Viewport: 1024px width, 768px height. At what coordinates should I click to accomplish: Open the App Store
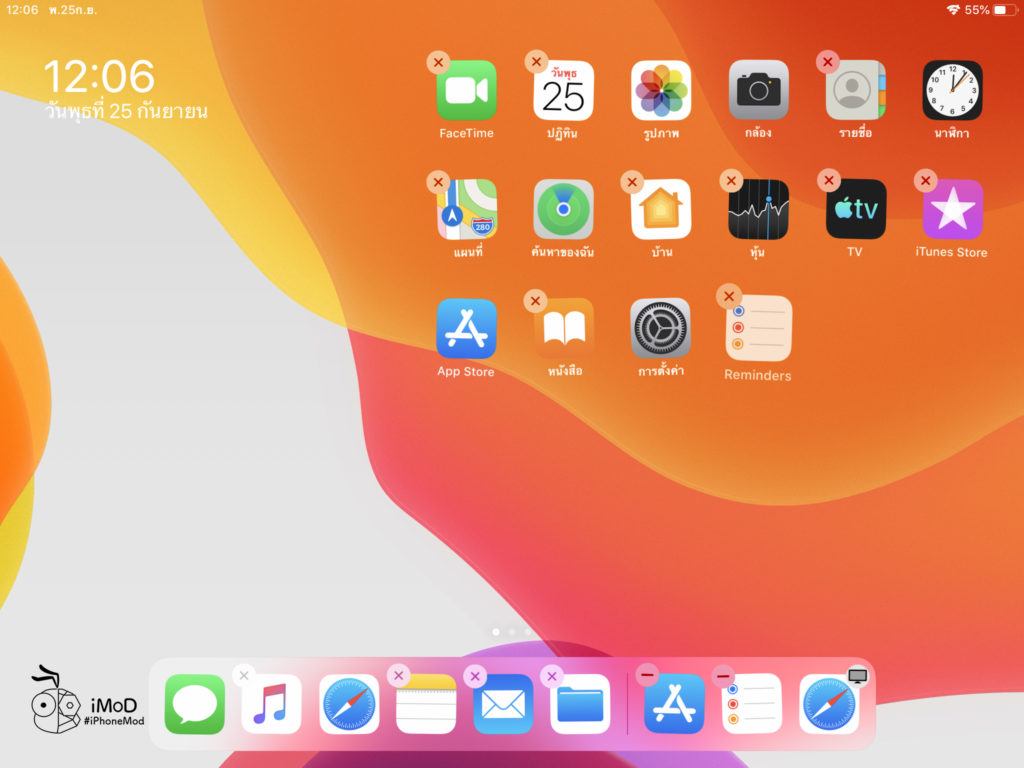point(466,332)
